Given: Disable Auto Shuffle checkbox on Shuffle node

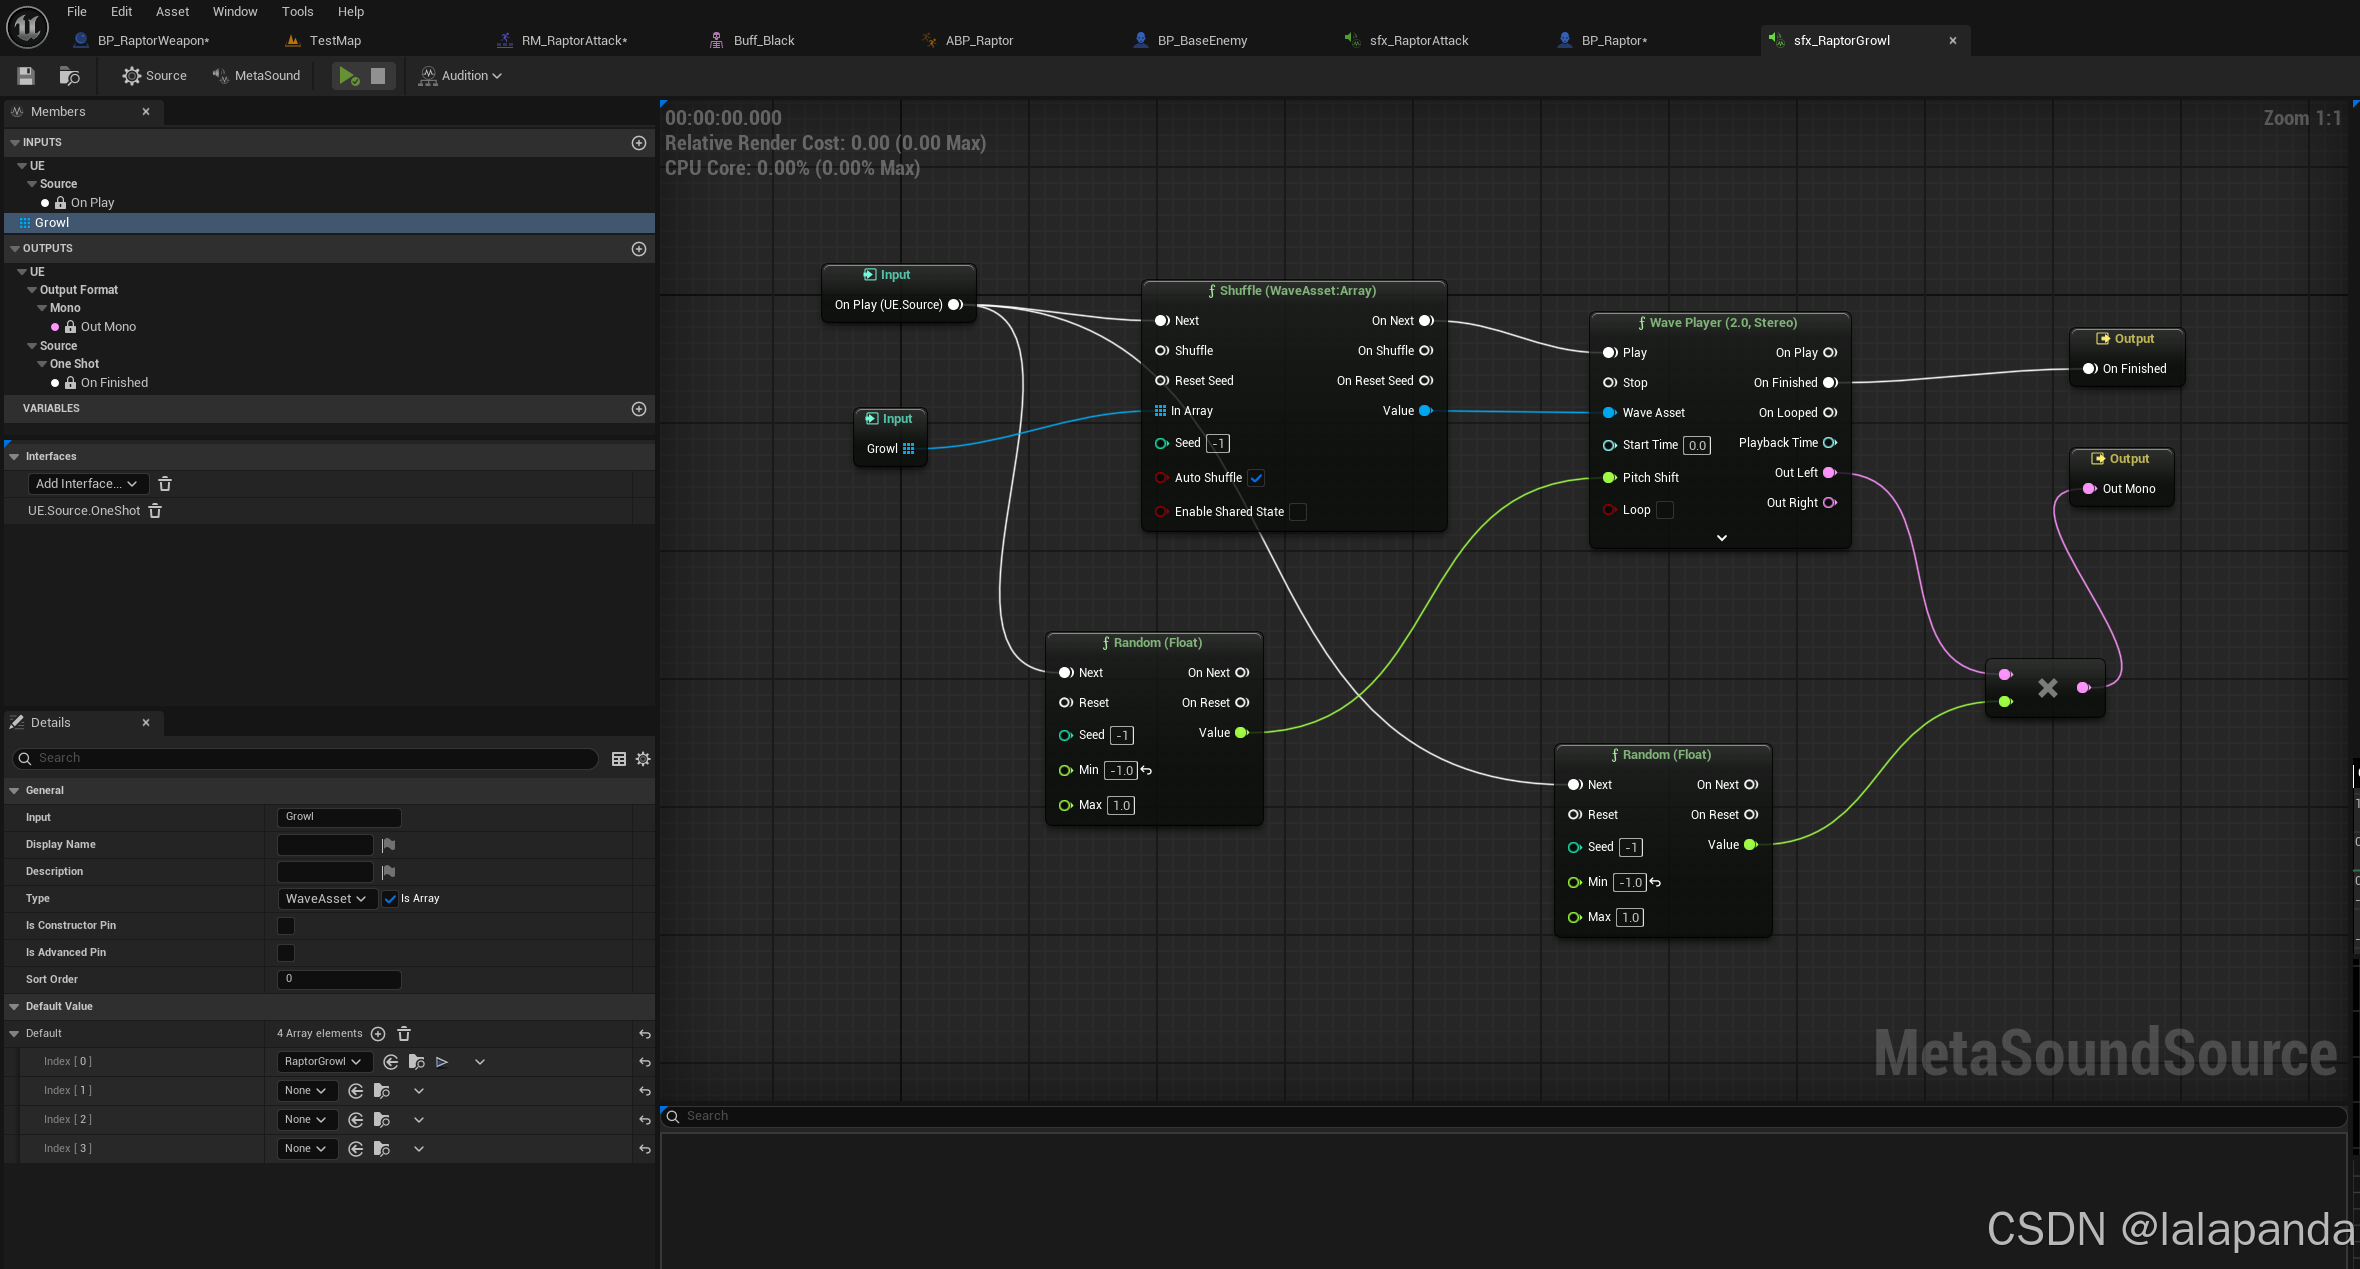Looking at the screenshot, I should [x=1256, y=478].
